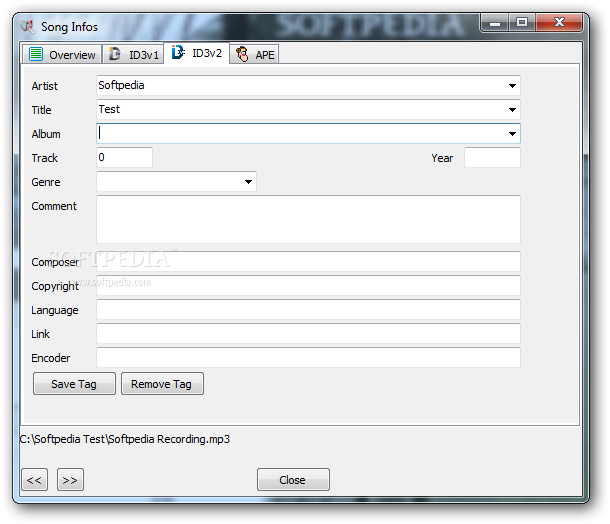This screenshot has width=610, height=524.
Task: Go to previous song with << button
Action: [x=35, y=480]
